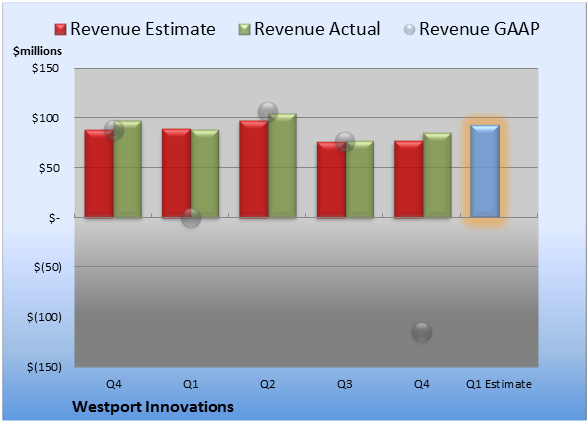Click the 'Q2' x-axis label
Screen dimensions: 588x422
coord(268,384)
